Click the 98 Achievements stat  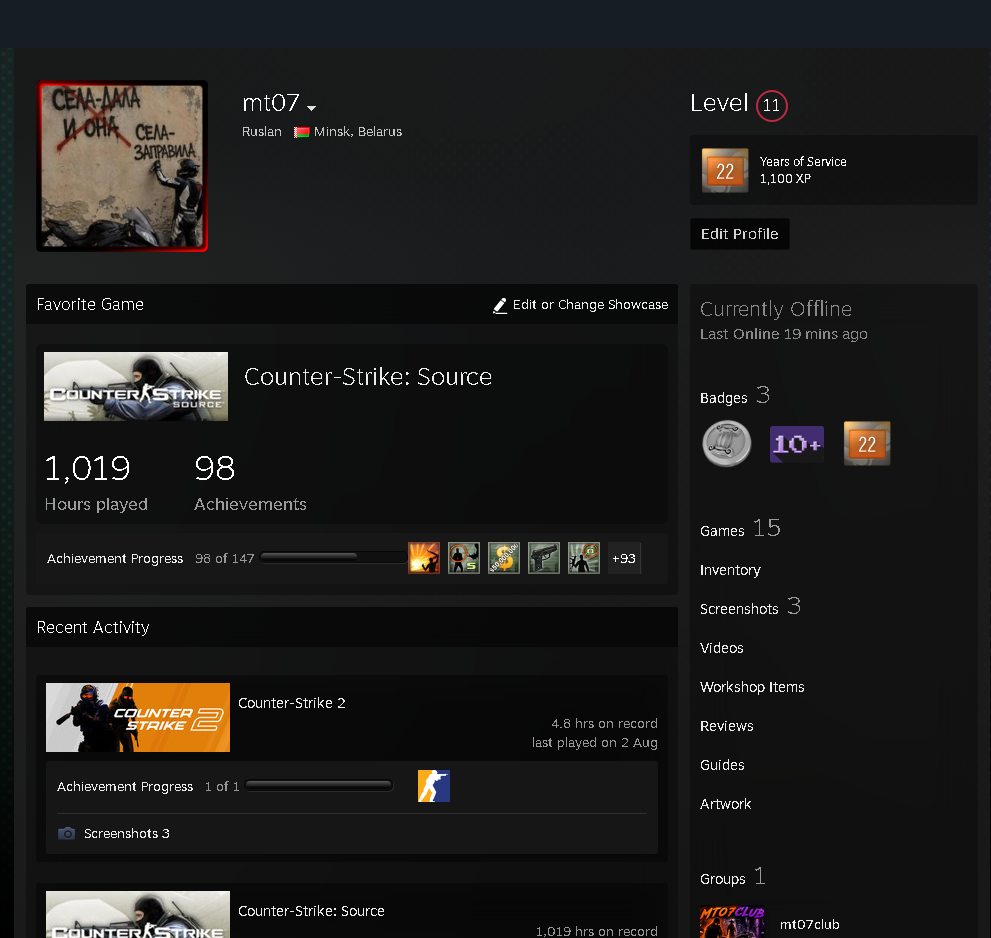[250, 482]
